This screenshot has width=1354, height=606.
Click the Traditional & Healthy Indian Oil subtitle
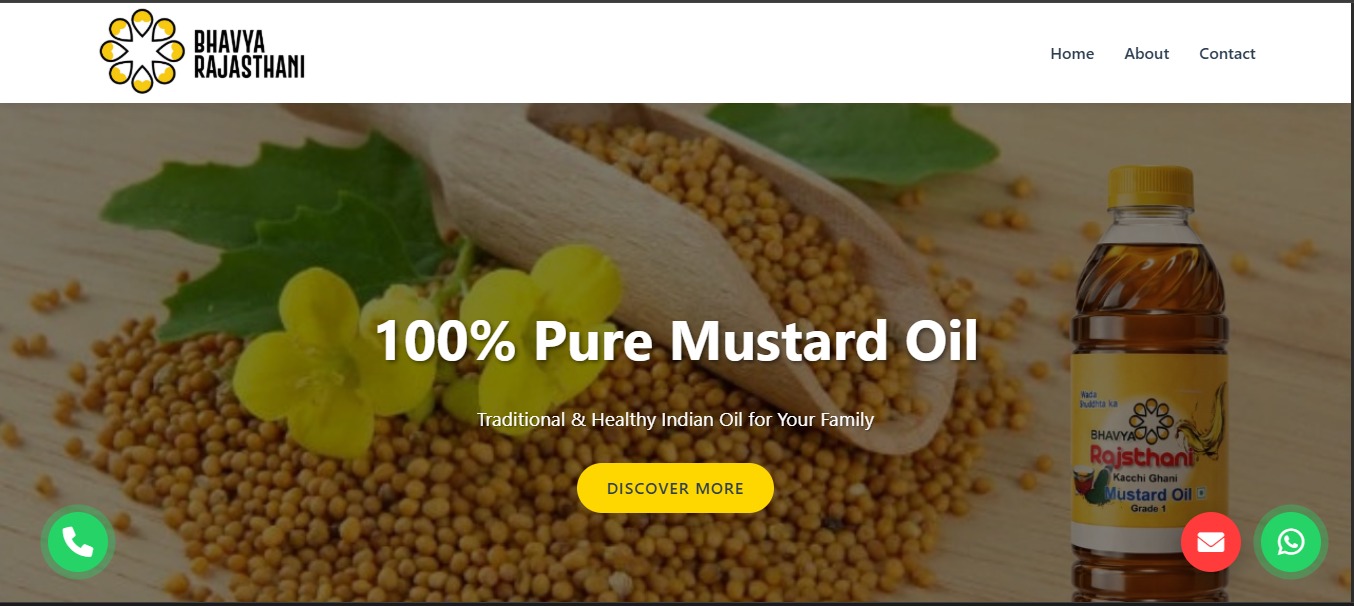click(676, 419)
